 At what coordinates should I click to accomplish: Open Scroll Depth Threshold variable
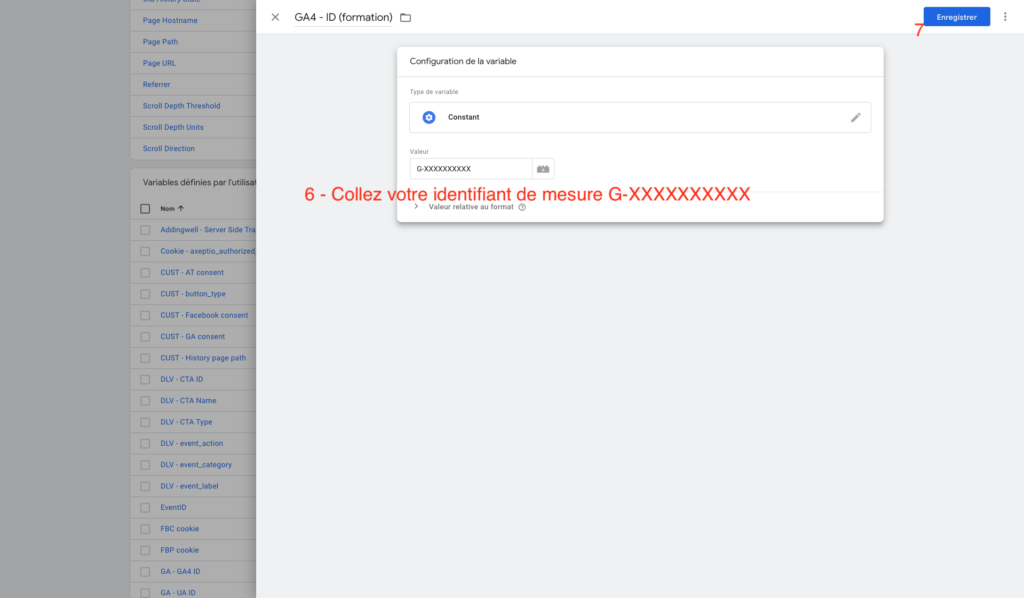coord(182,106)
